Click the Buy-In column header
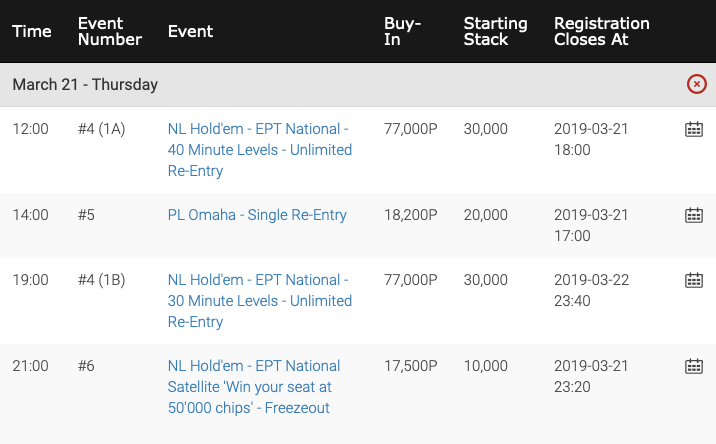Viewport: 716px width, 444px height. (402, 32)
